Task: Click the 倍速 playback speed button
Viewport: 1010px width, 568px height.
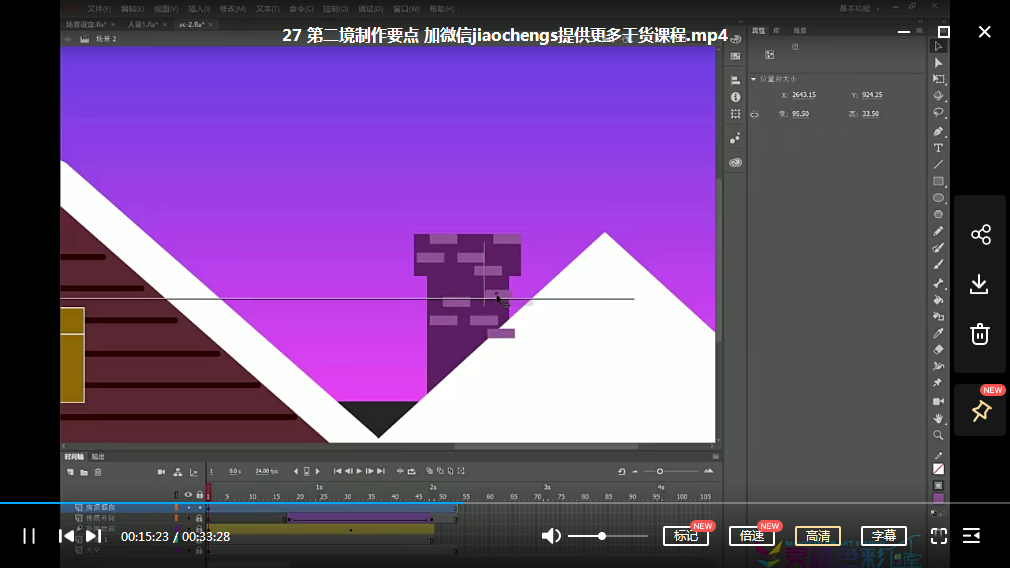Action: (x=752, y=536)
